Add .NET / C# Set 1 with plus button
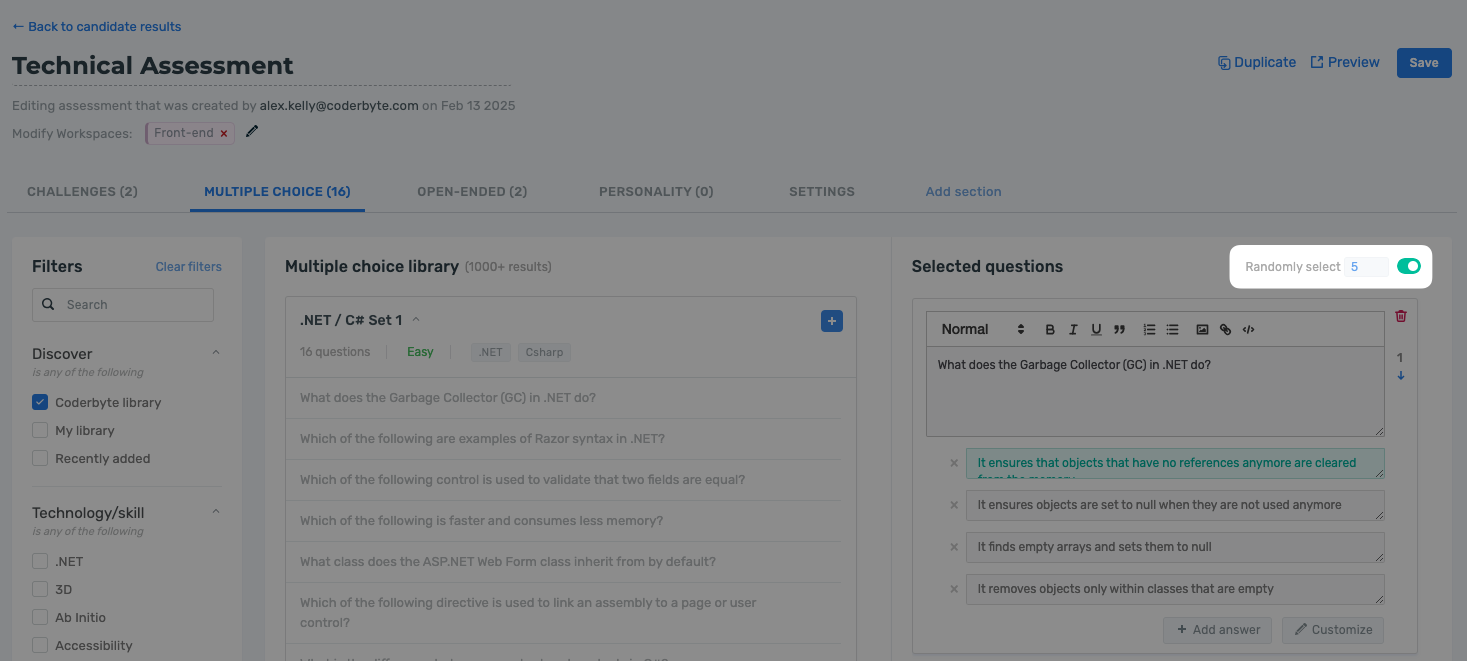 tap(832, 321)
